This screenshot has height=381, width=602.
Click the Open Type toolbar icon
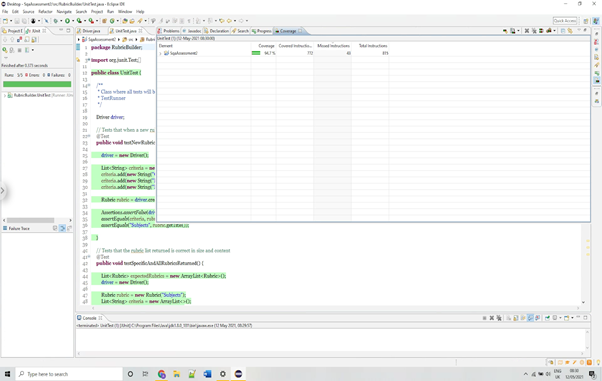pos(125,21)
